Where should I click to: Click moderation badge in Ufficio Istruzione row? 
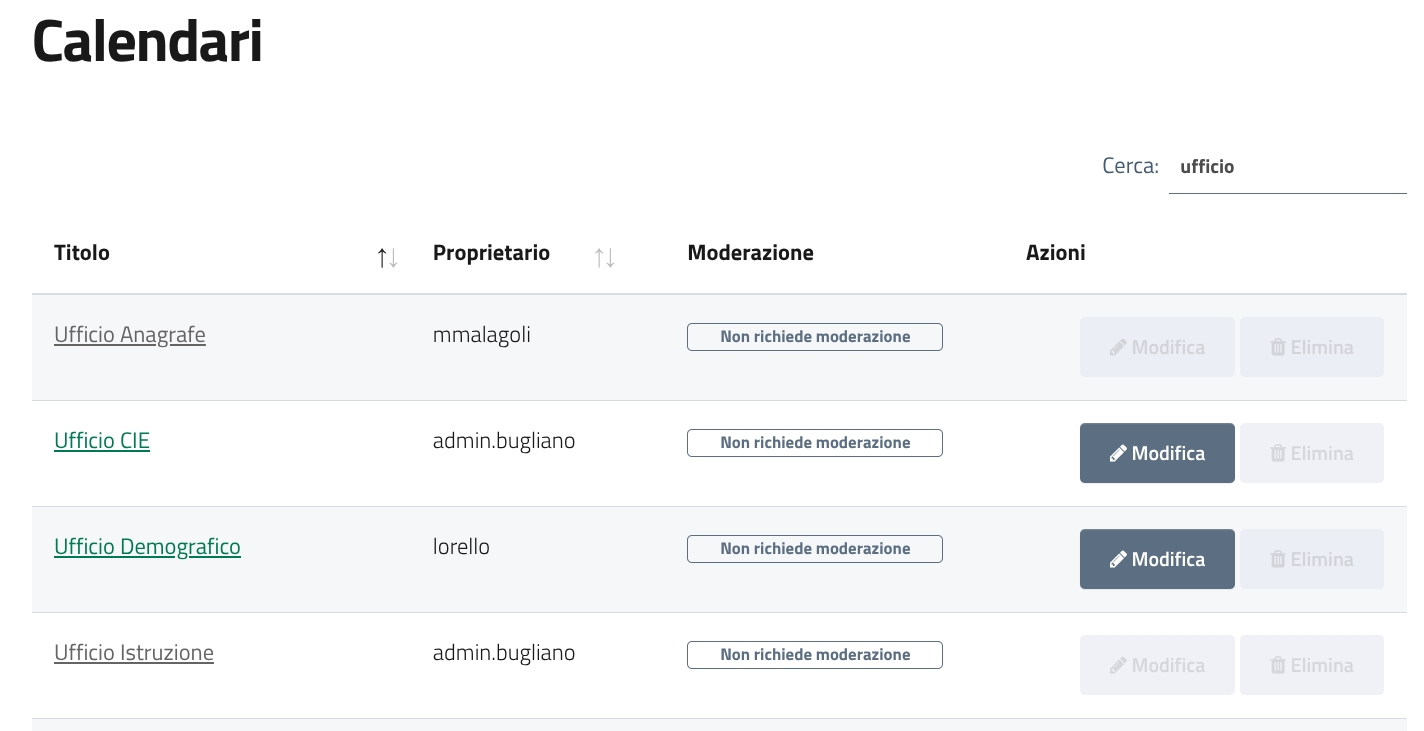pos(814,655)
